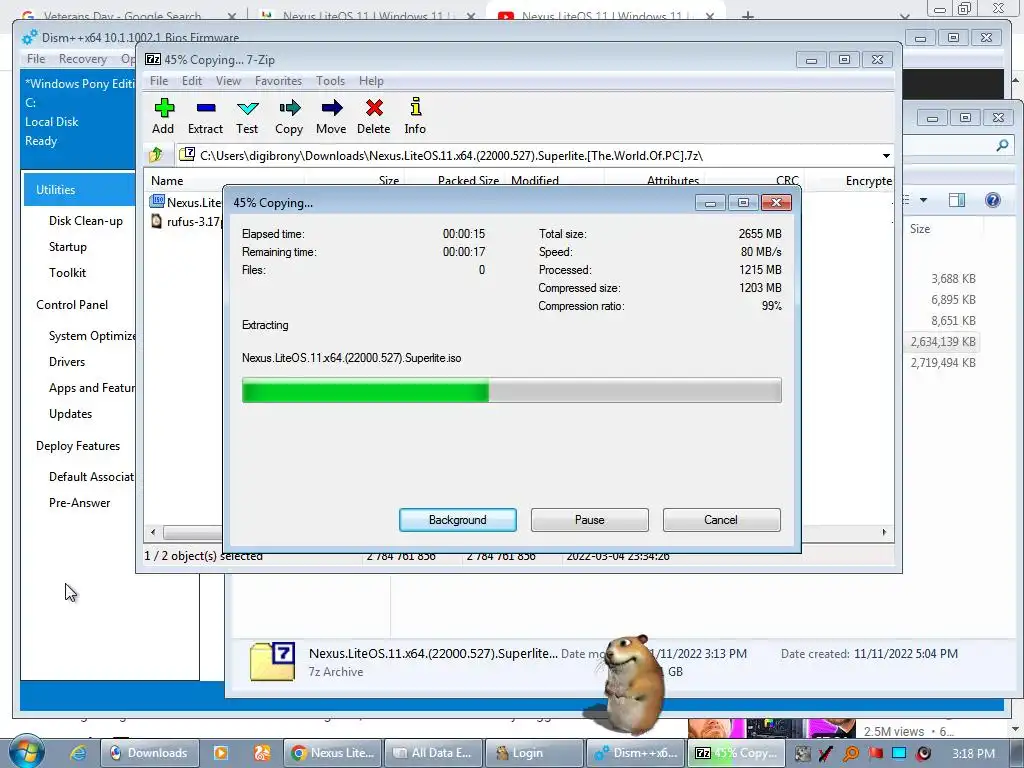The image size is (1024, 768).
Task: Open Disk Clean-up in Dism++
Action: point(86,221)
